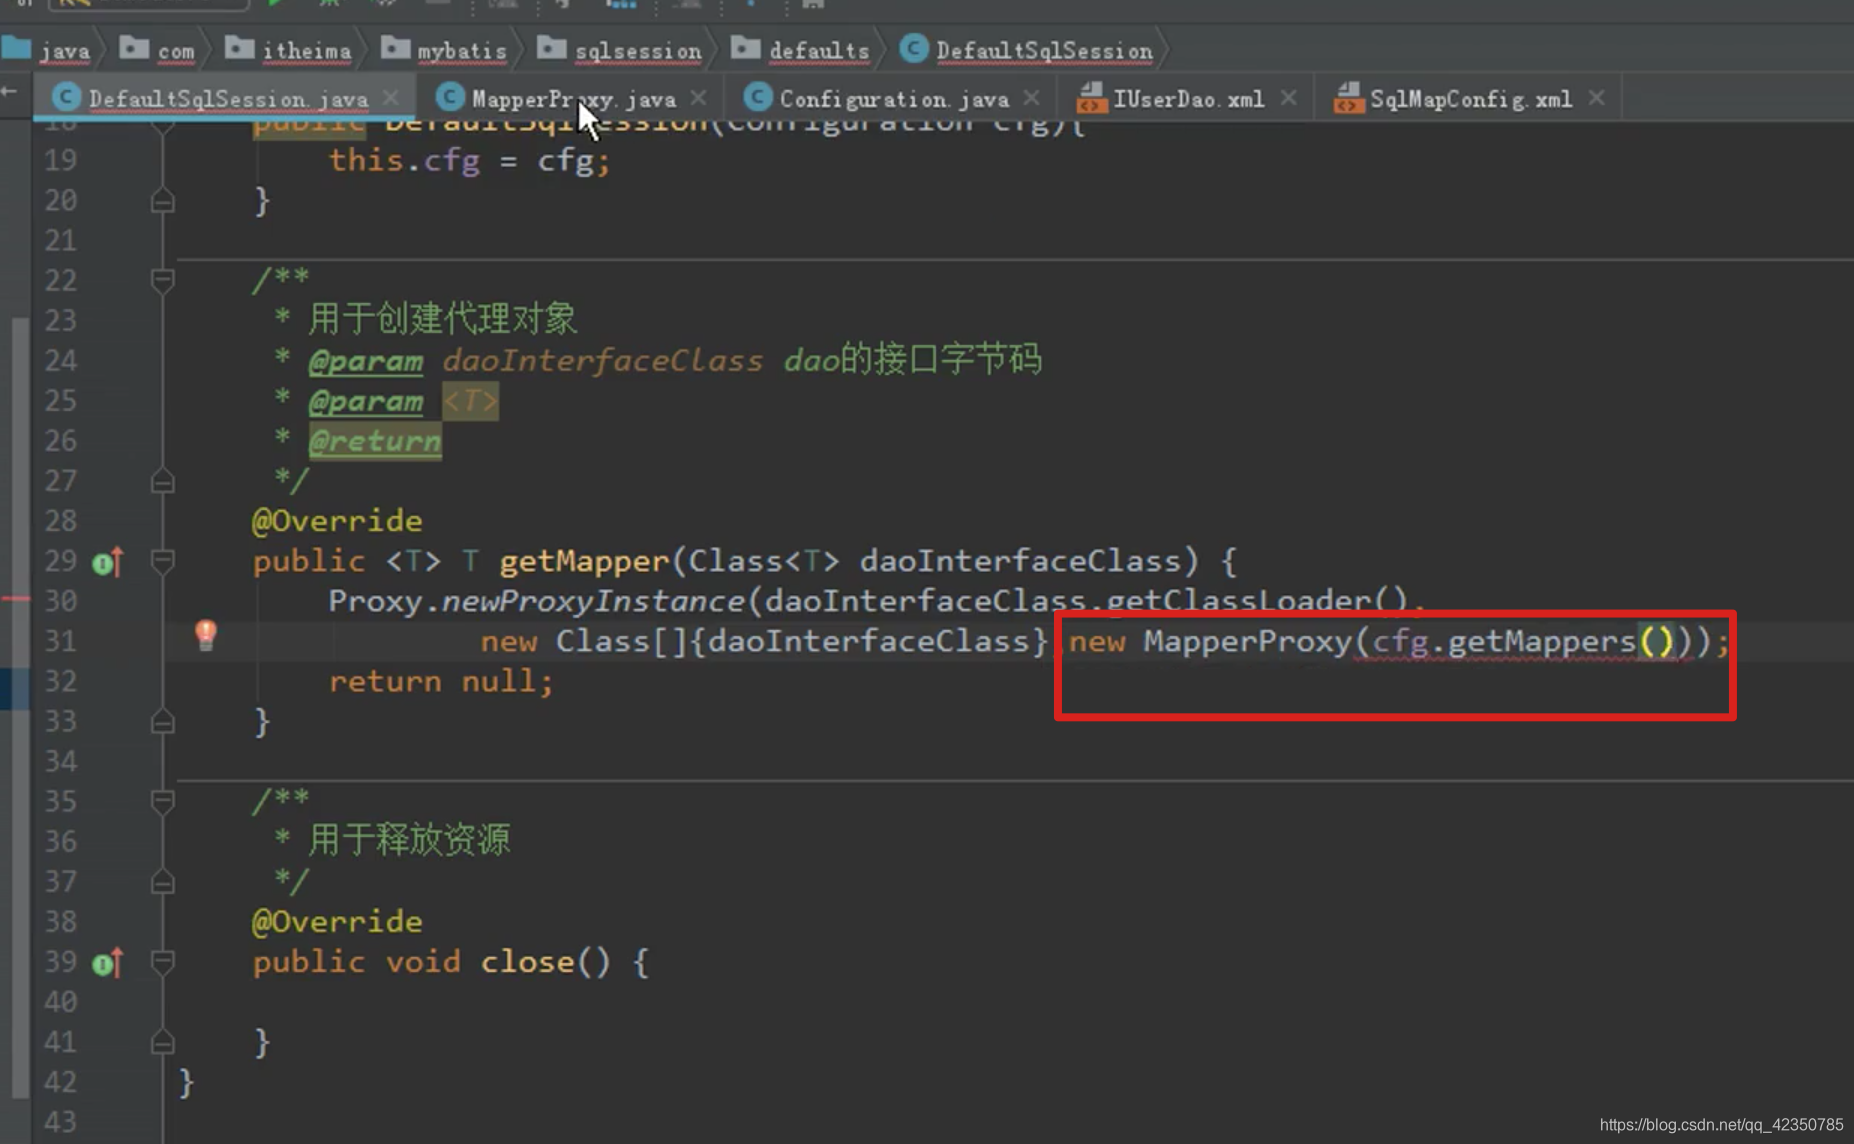Click the <T> @param in Javadoc
Image resolution: width=1854 pixels, height=1144 pixels.
pyautogui.click(x=470, y=401)
